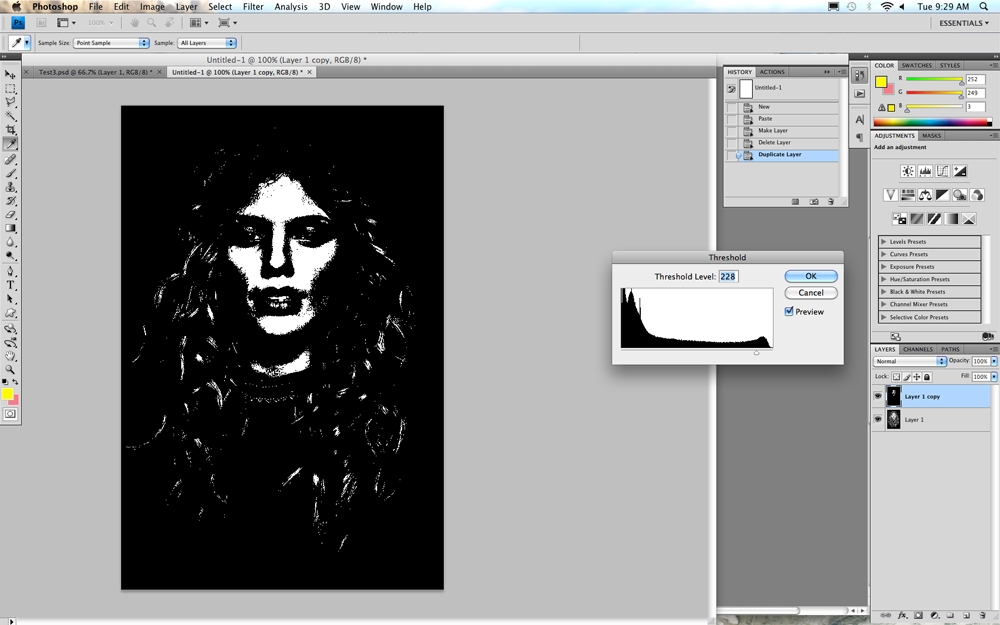
Task: Switch to the Actions tab
Action: click(x=772, y=72)
